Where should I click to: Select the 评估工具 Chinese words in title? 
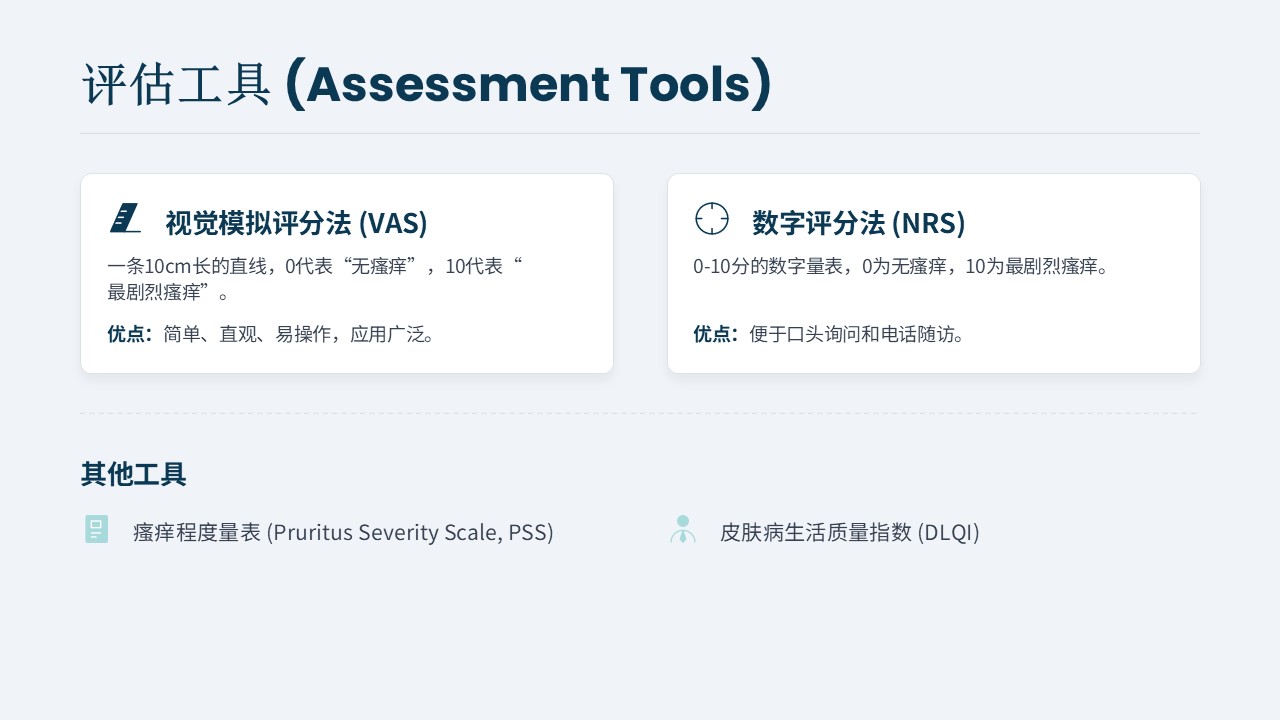pyautogui.click(x=176, y=85)
